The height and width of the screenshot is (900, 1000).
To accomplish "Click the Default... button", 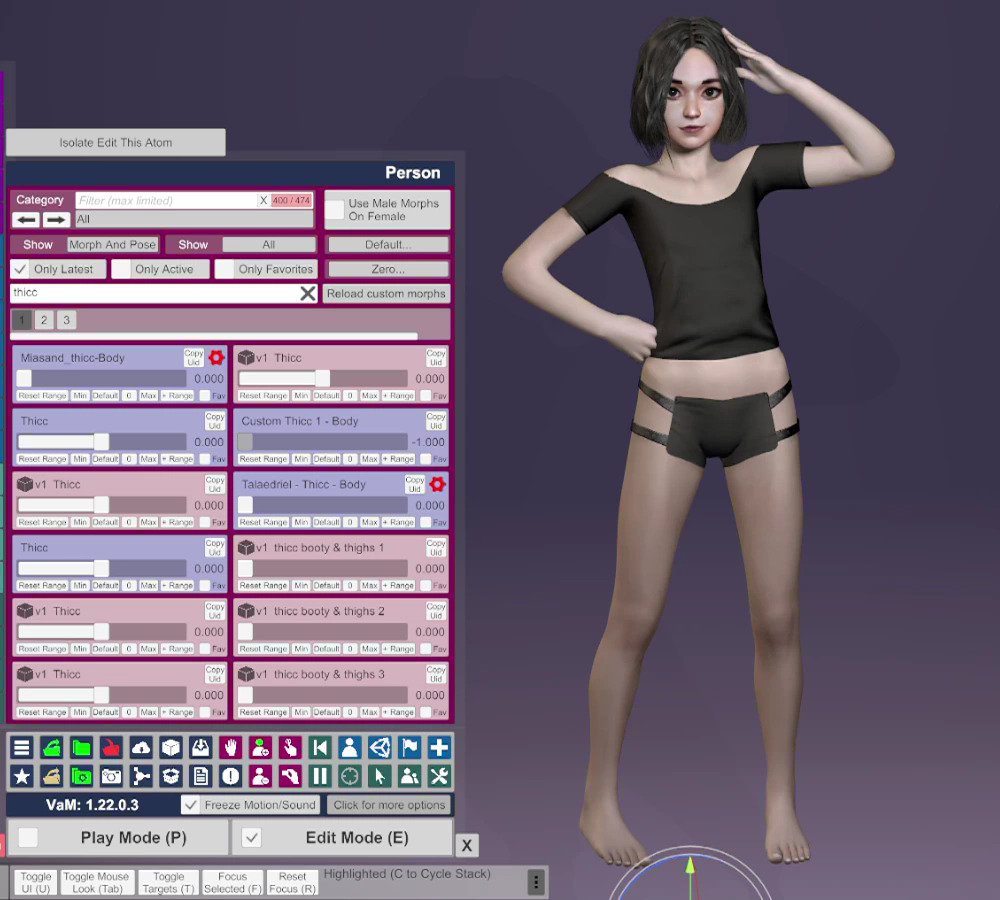I will click(x=388, y=244).
